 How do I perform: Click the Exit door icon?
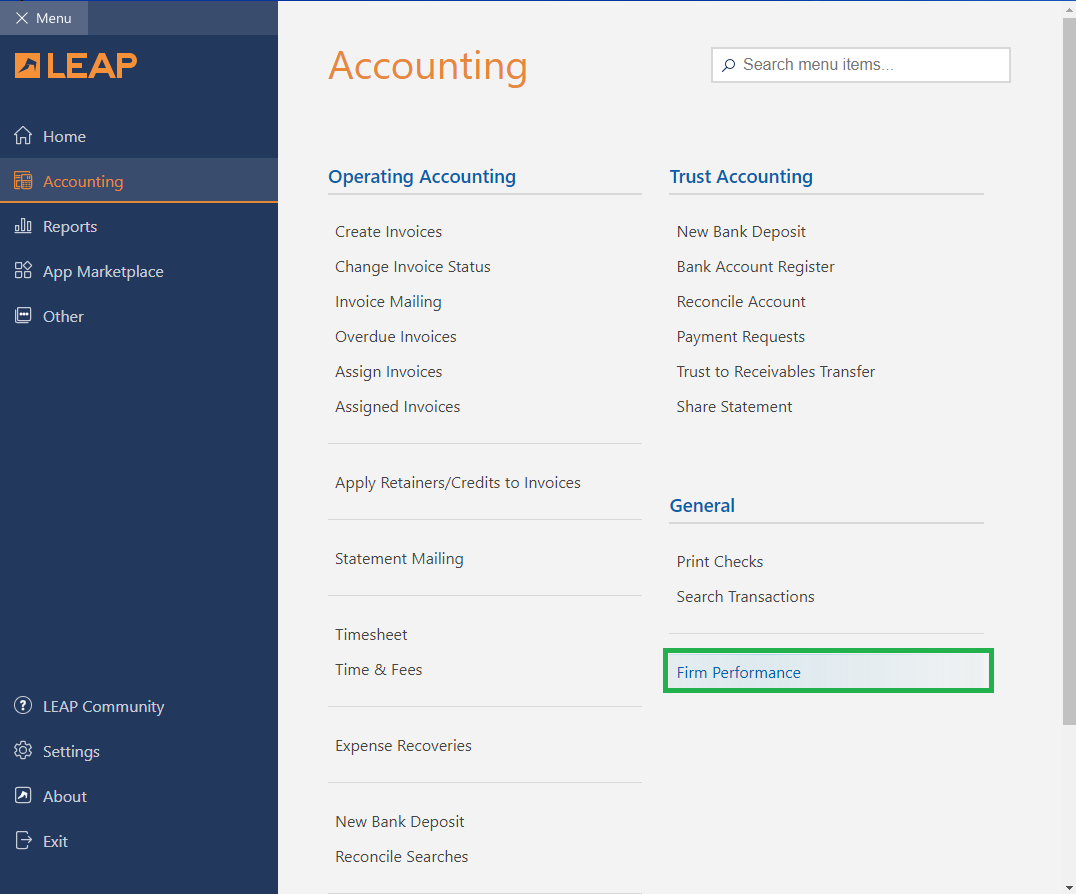23,841
